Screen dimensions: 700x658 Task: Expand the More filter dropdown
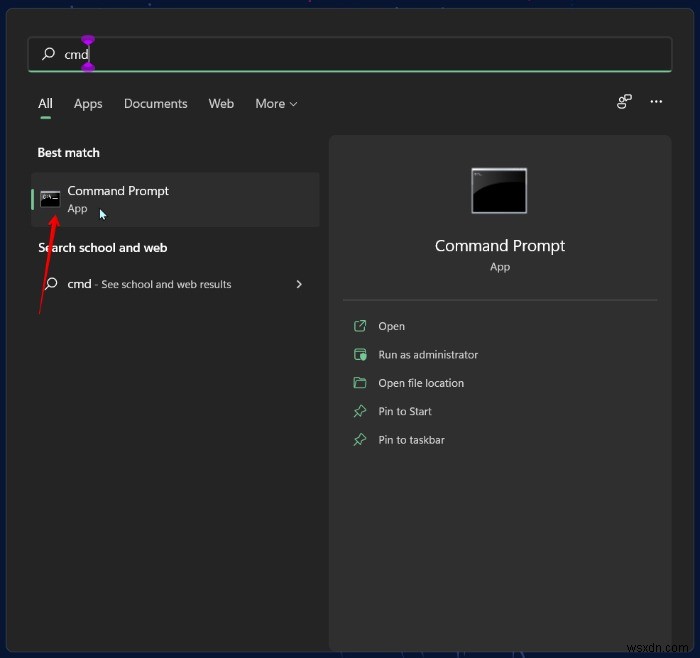tap(276, 104)
